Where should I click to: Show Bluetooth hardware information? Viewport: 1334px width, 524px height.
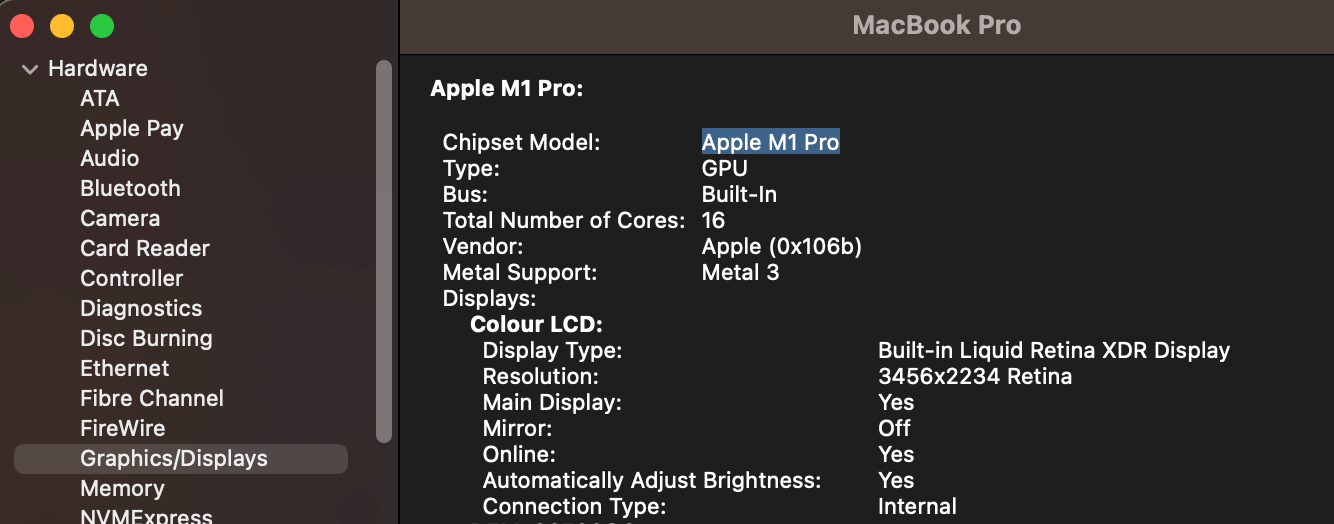[x=130, y=188]
